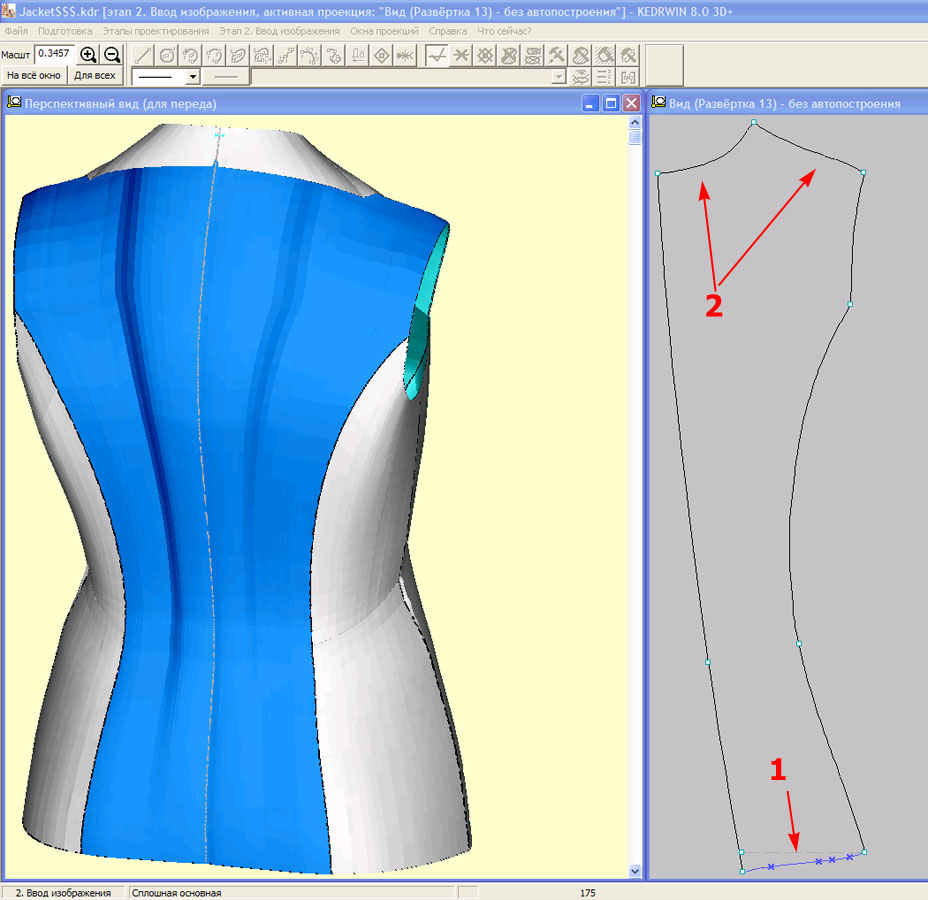
Task: Open the Окна проекций menu
Action: click(384, 31)
